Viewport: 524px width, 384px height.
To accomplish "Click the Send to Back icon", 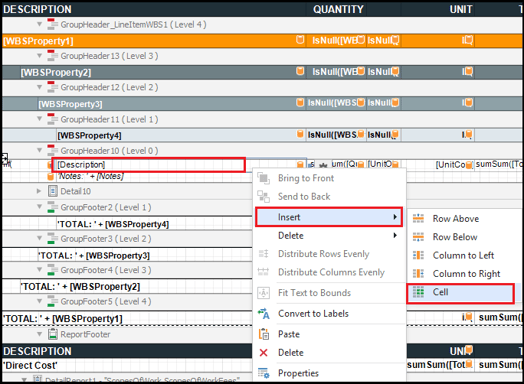I will [263, 197].
